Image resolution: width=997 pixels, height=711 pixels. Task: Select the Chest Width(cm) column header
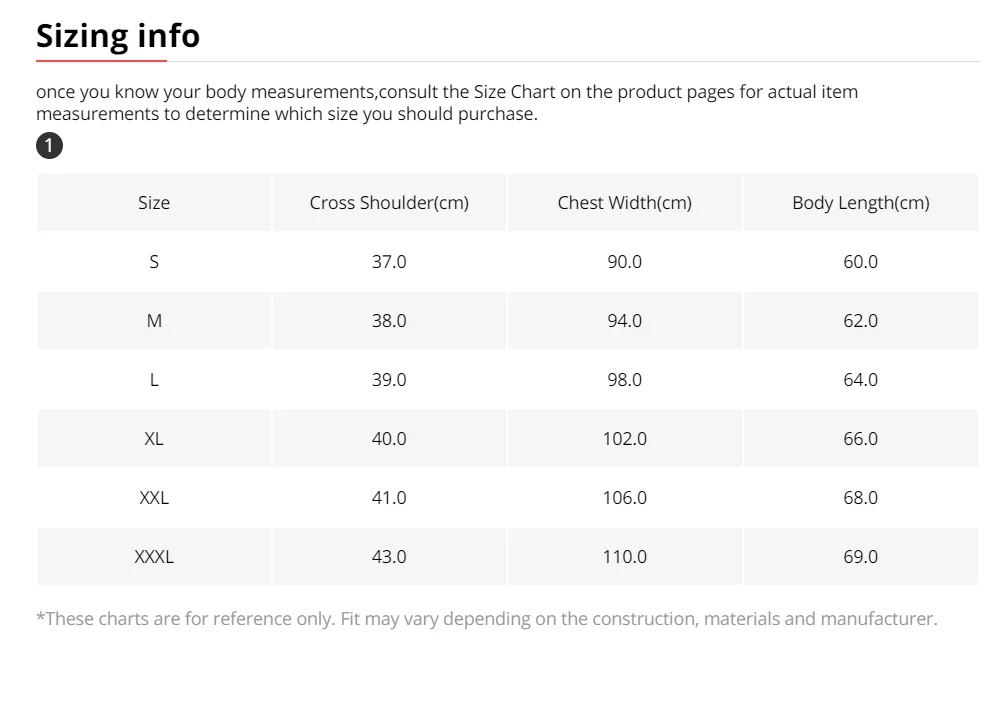(624, 202)
